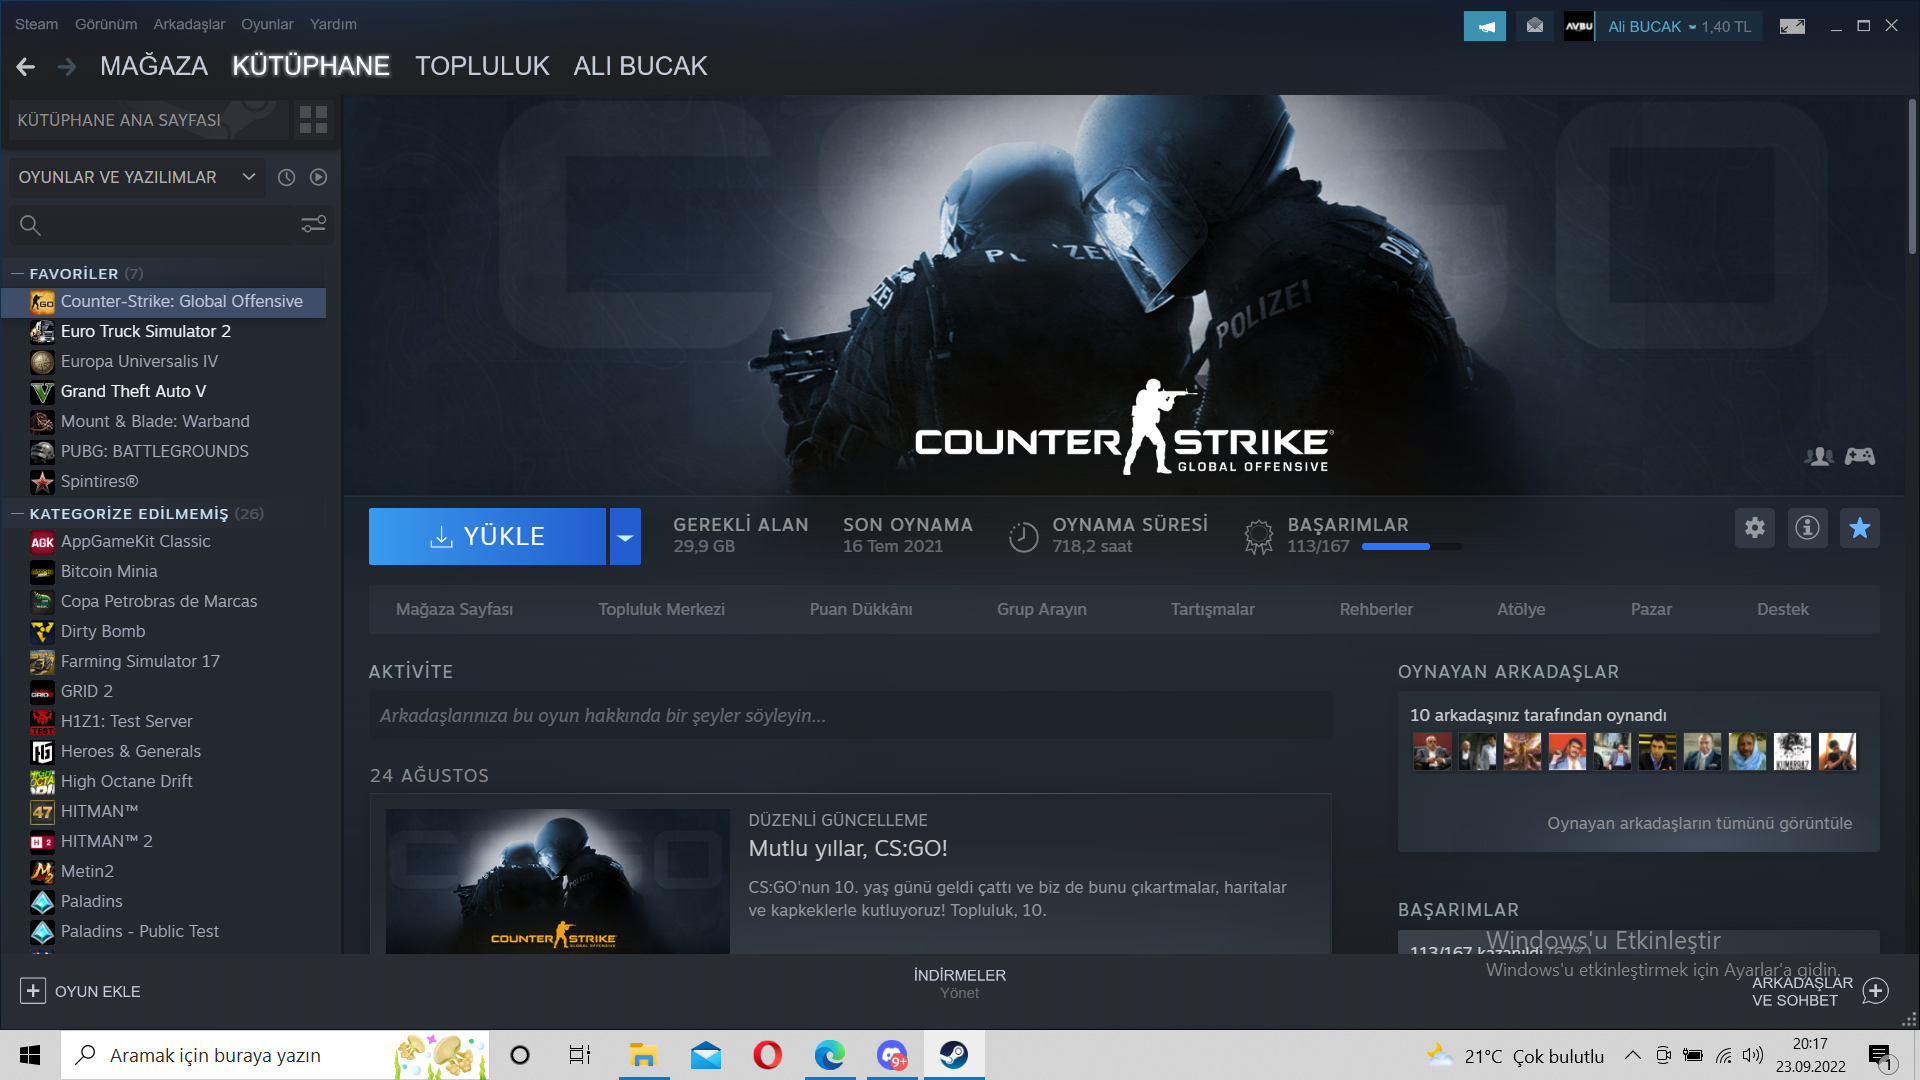Open File Explorer from taskbar
Image resolution: width=1920 pixels, height=1080 pixels.
pyautogui.click(x=643, y=1055)
